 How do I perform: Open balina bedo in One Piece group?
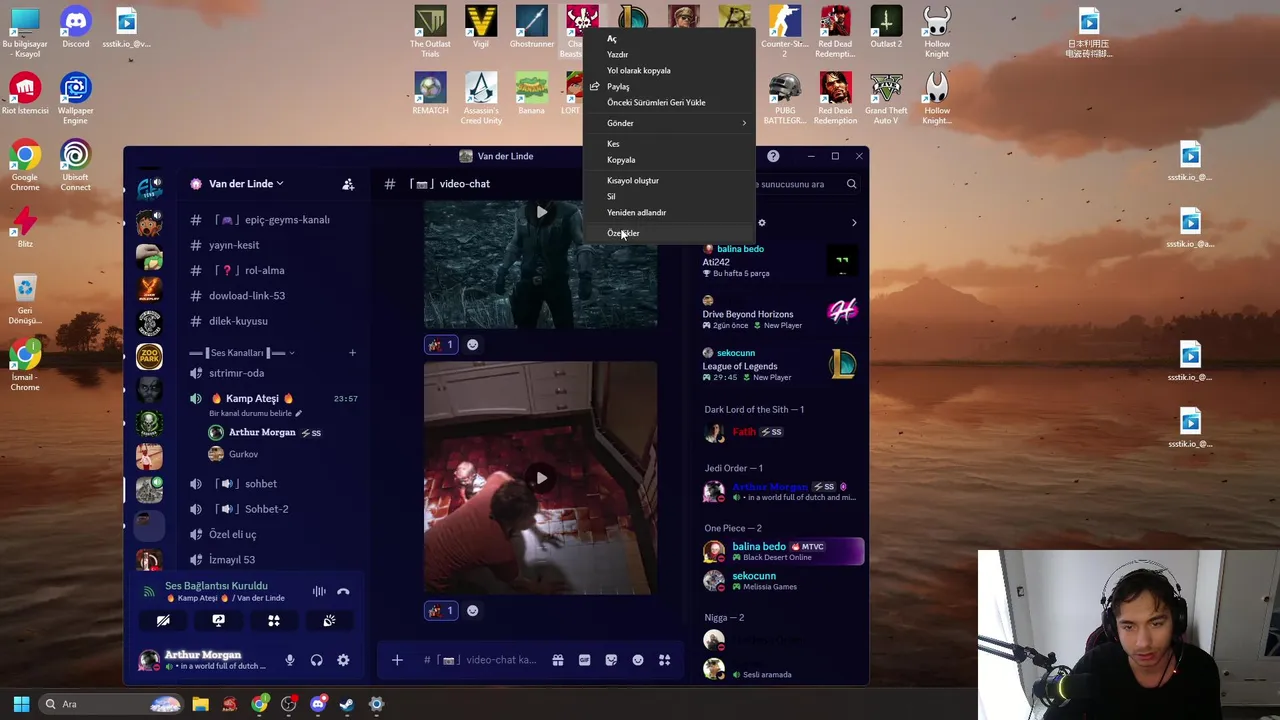tap(782, 551)
